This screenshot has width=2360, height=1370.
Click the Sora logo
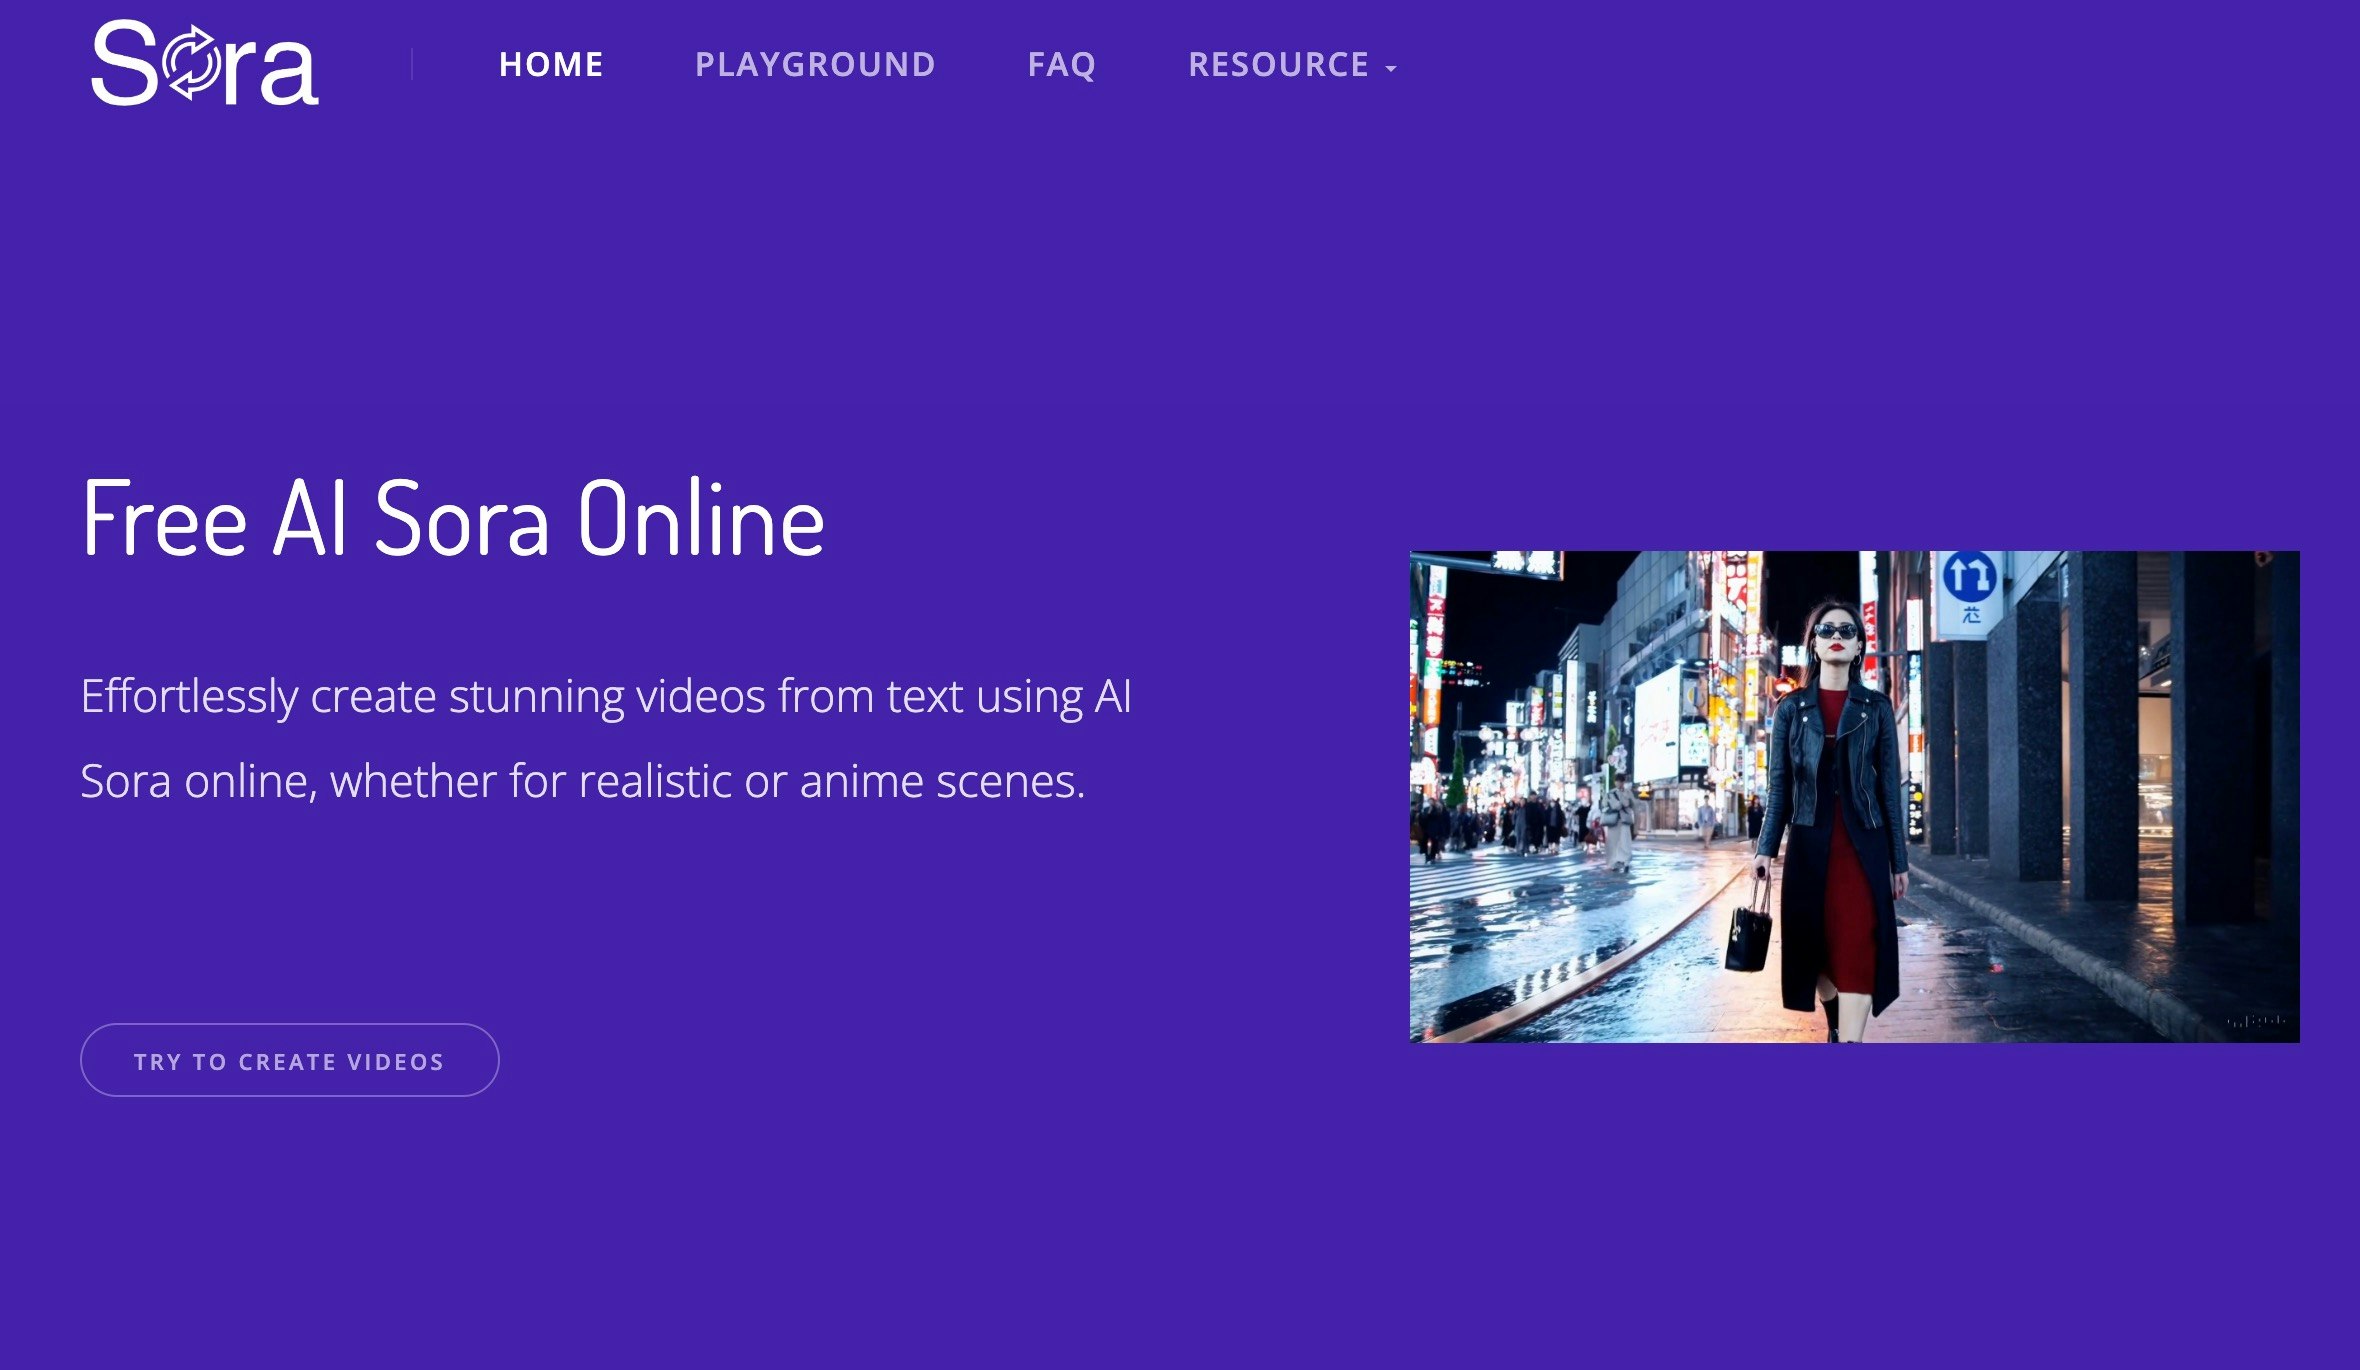click(x=204, y=64)
